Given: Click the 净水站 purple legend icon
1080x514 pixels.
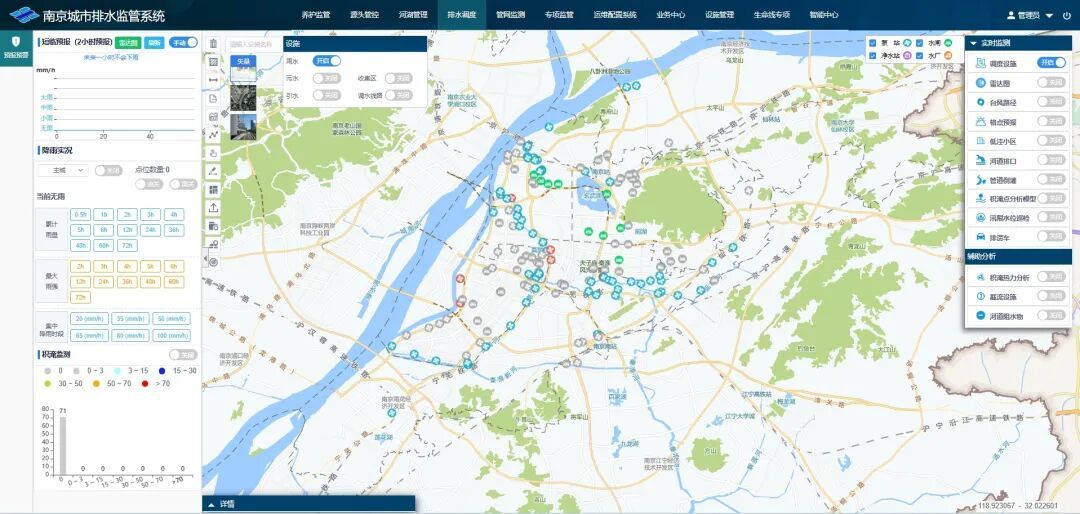Looking at the screenshot, I should (908, 55).
